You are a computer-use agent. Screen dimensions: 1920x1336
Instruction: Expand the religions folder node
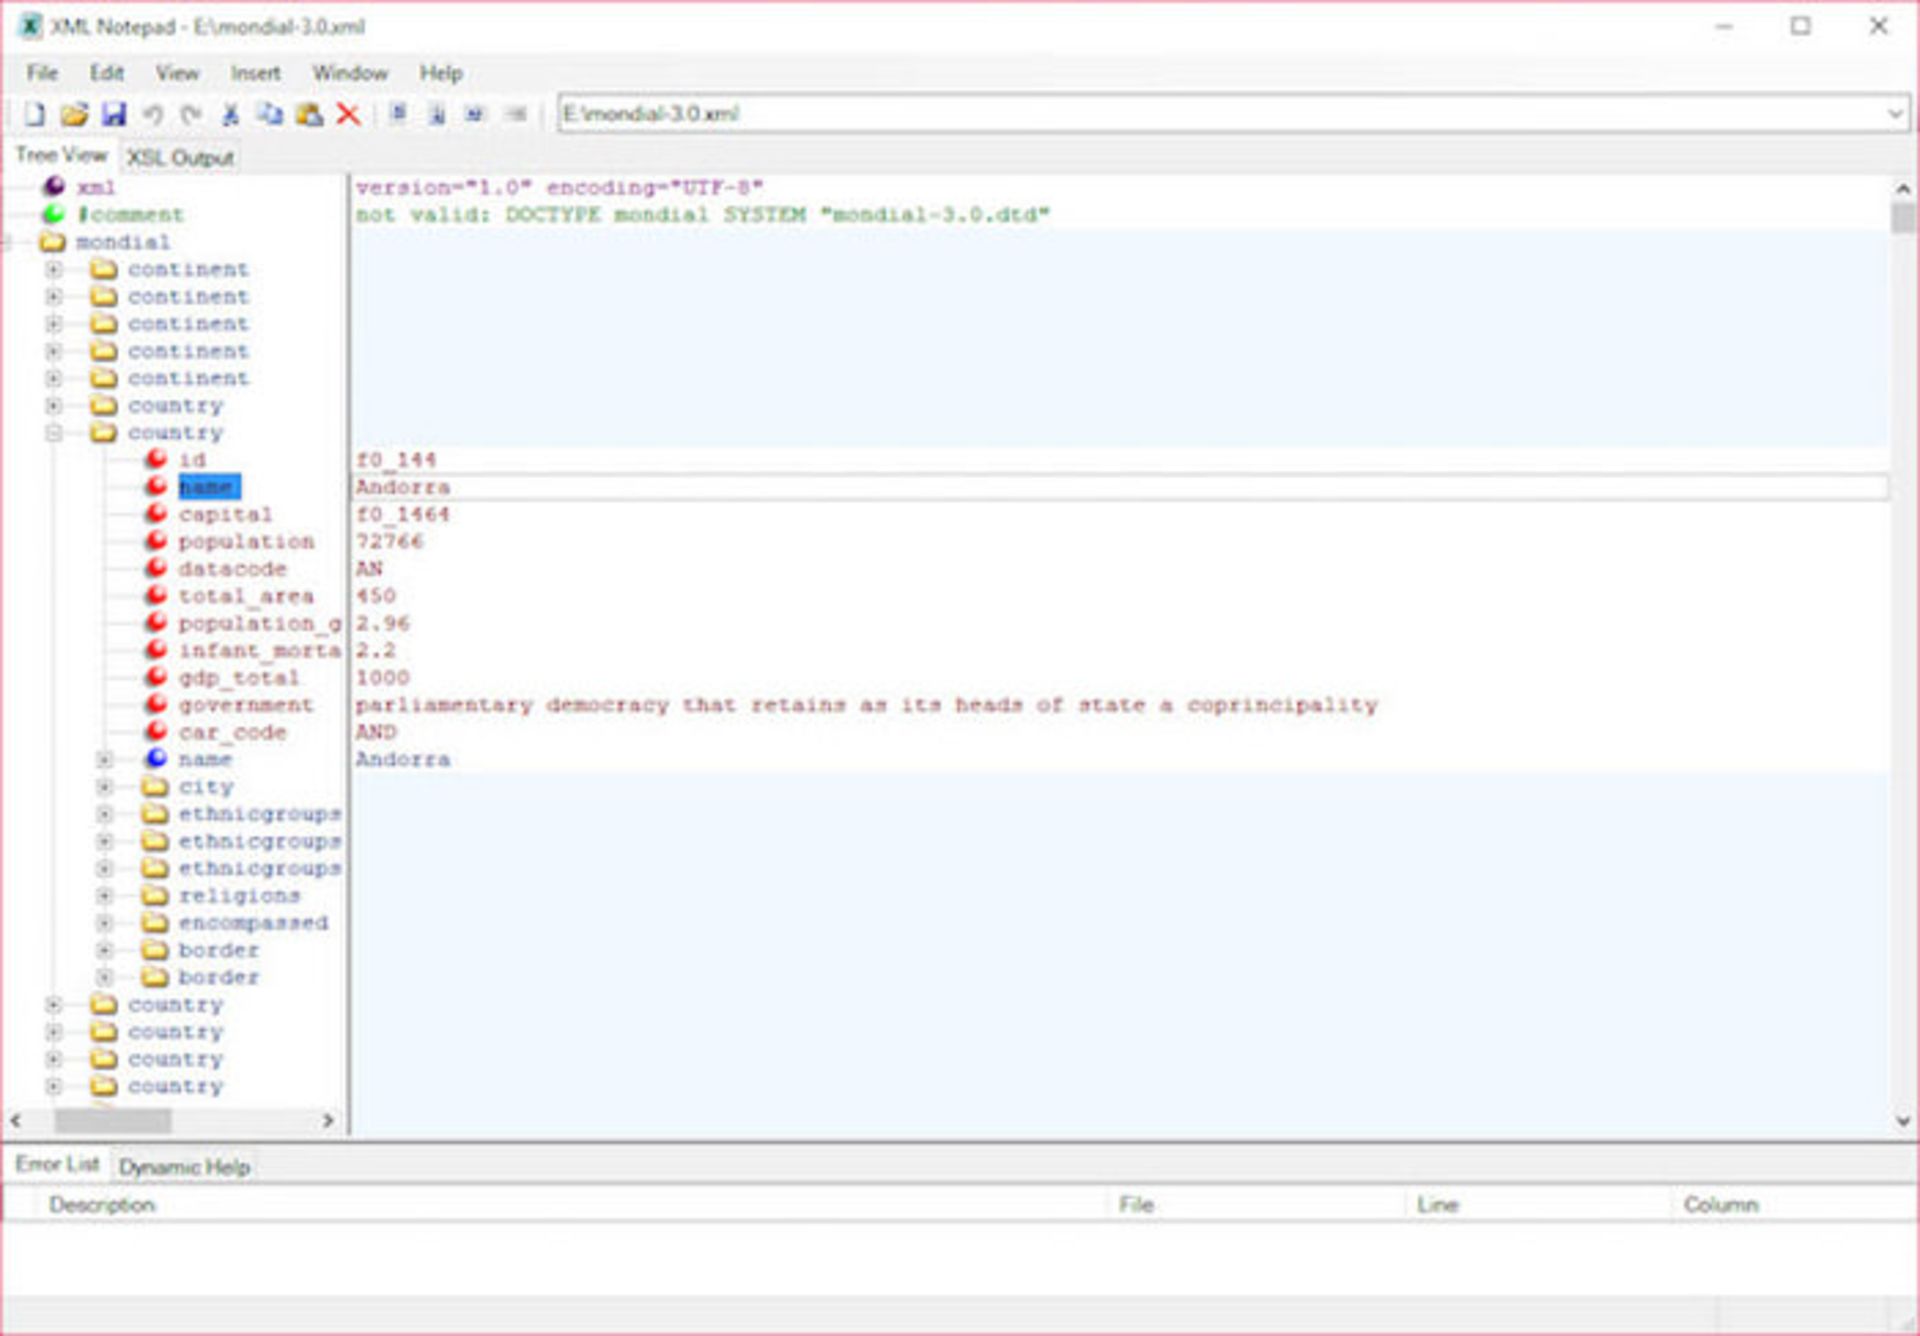[x=105, y=896]
